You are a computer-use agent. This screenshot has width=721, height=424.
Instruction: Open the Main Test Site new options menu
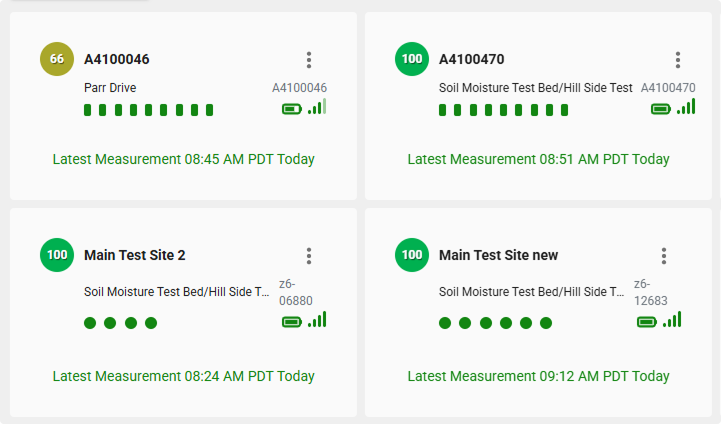click(x=664, y=256)
